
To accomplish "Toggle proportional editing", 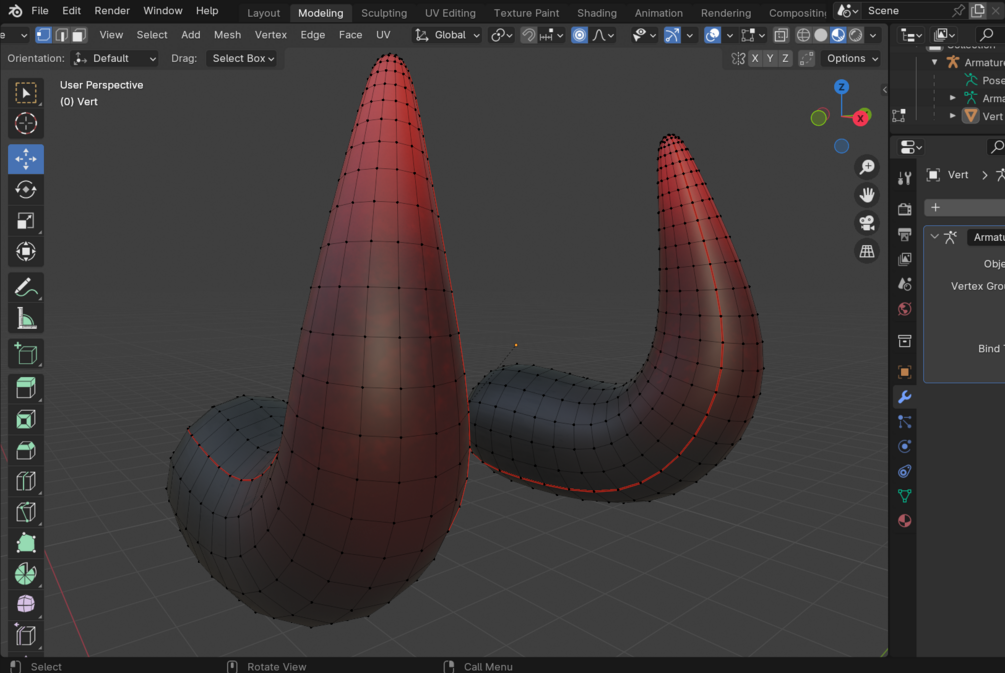I will (579, 35).
